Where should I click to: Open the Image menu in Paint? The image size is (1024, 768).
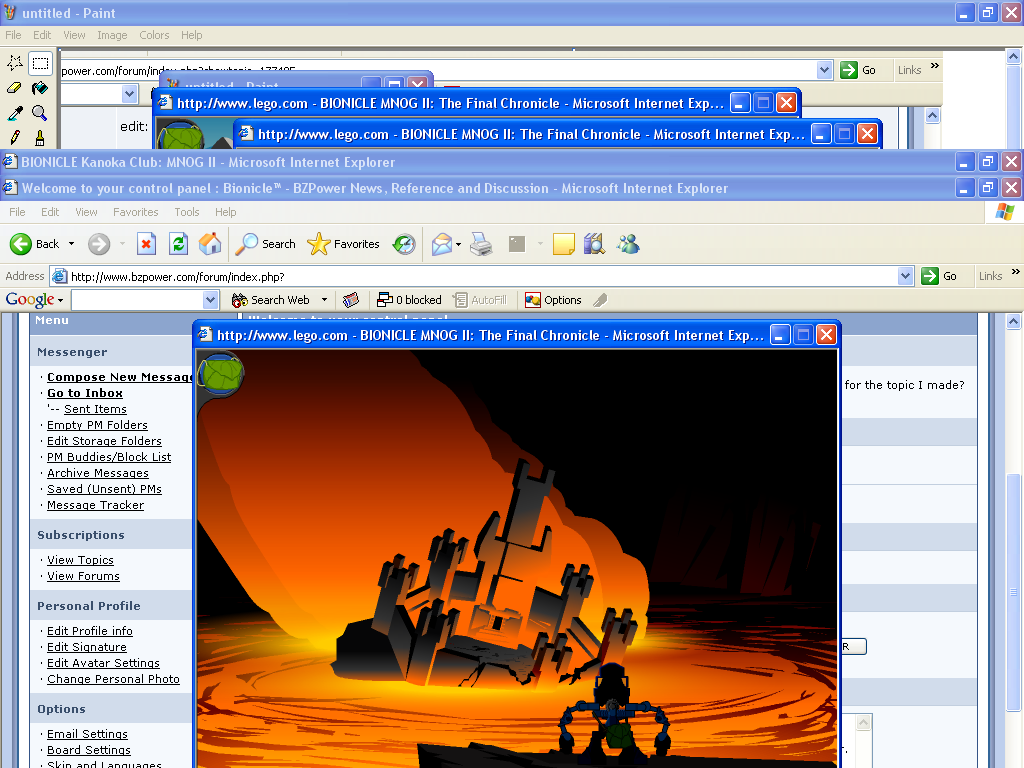click(x=112, y=35)
